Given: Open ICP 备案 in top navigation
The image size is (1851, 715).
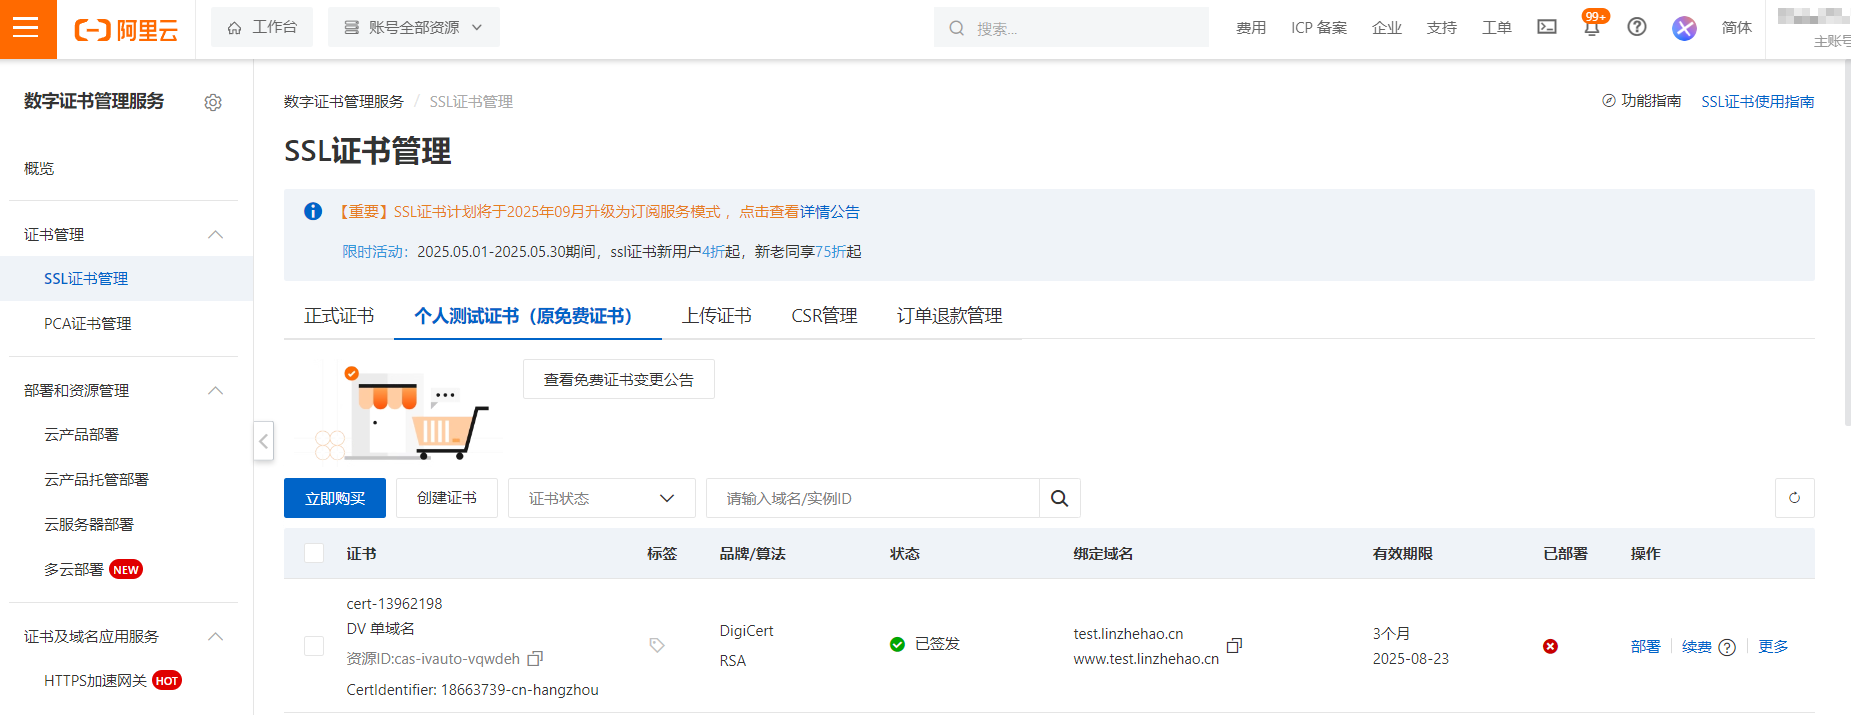Looking at the screenshot, I should coord(1319,28).
